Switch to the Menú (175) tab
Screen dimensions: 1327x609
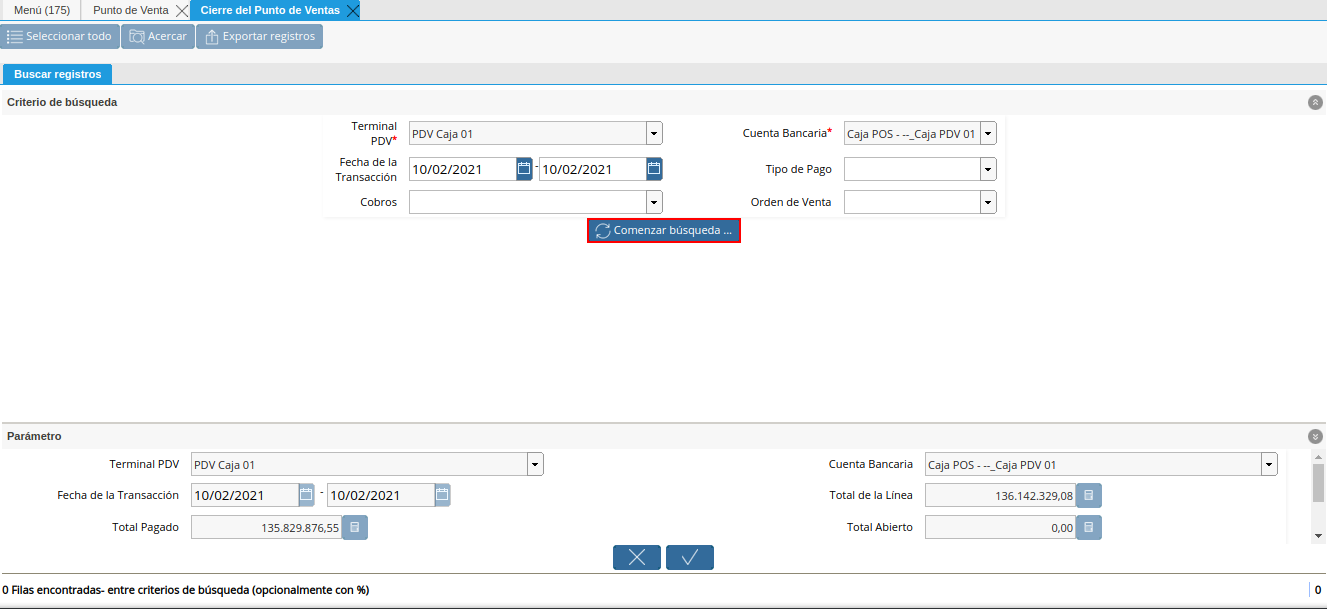coord(41,10)
